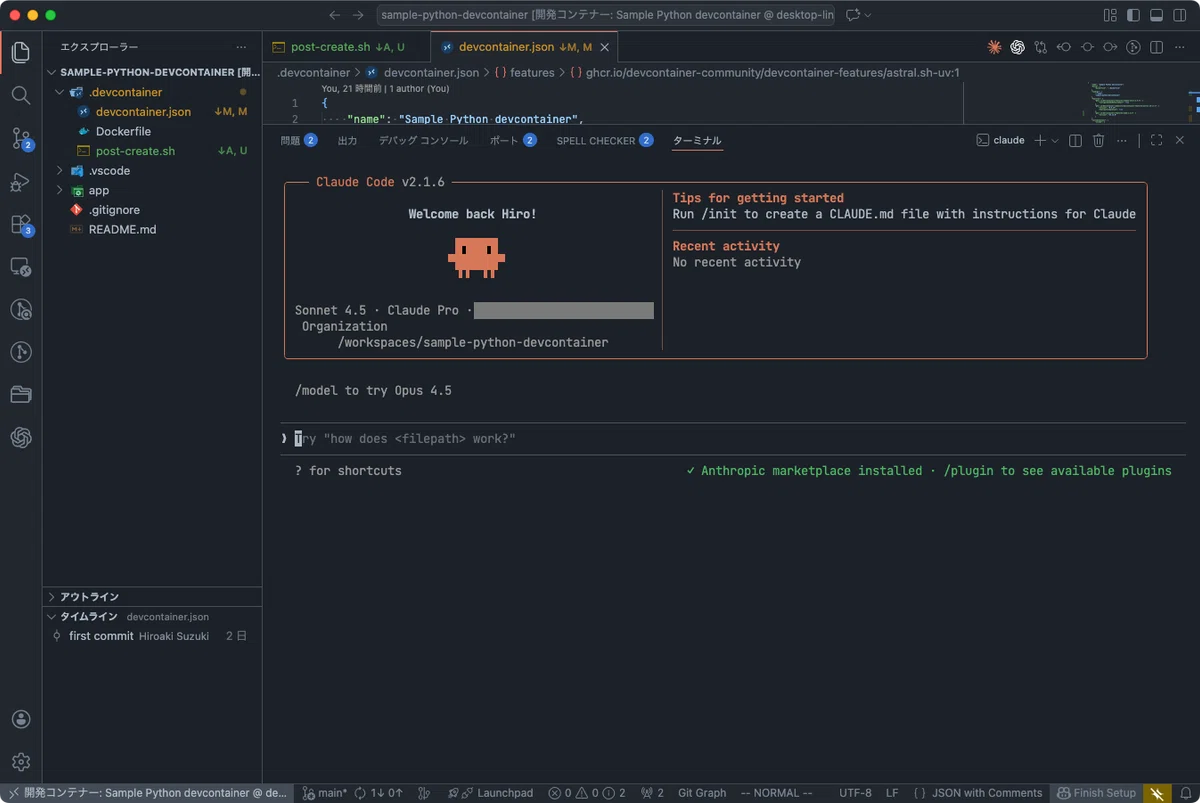
Task: Toggle secondary side bar visibility
Action: tap(1179, 15)
